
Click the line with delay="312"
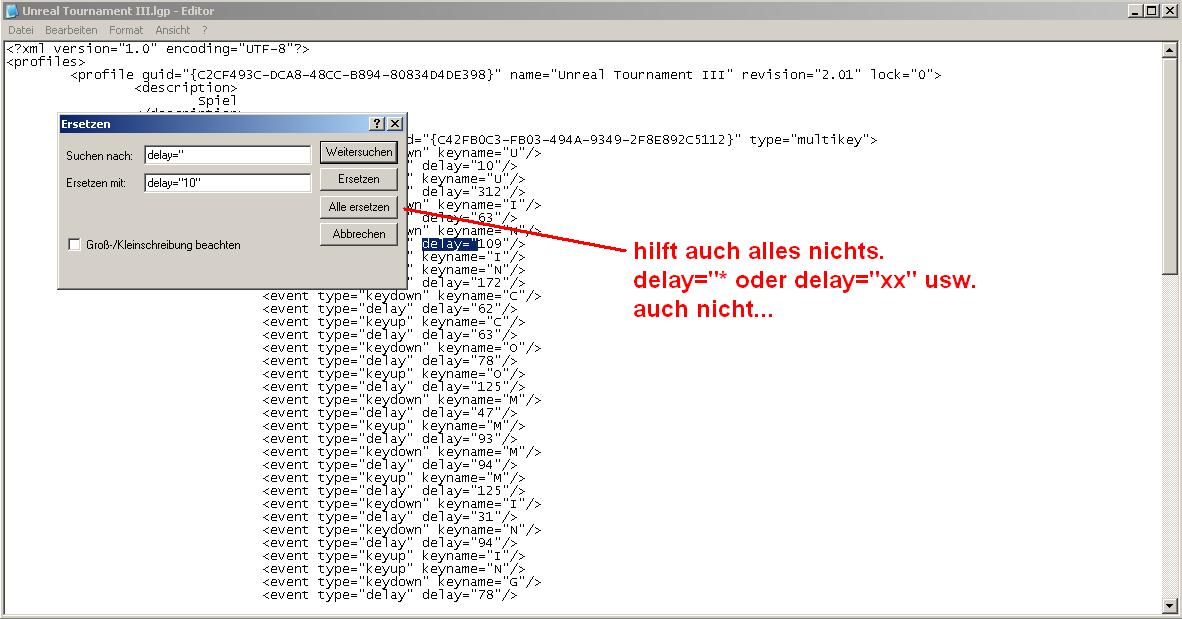click(467, 192)
